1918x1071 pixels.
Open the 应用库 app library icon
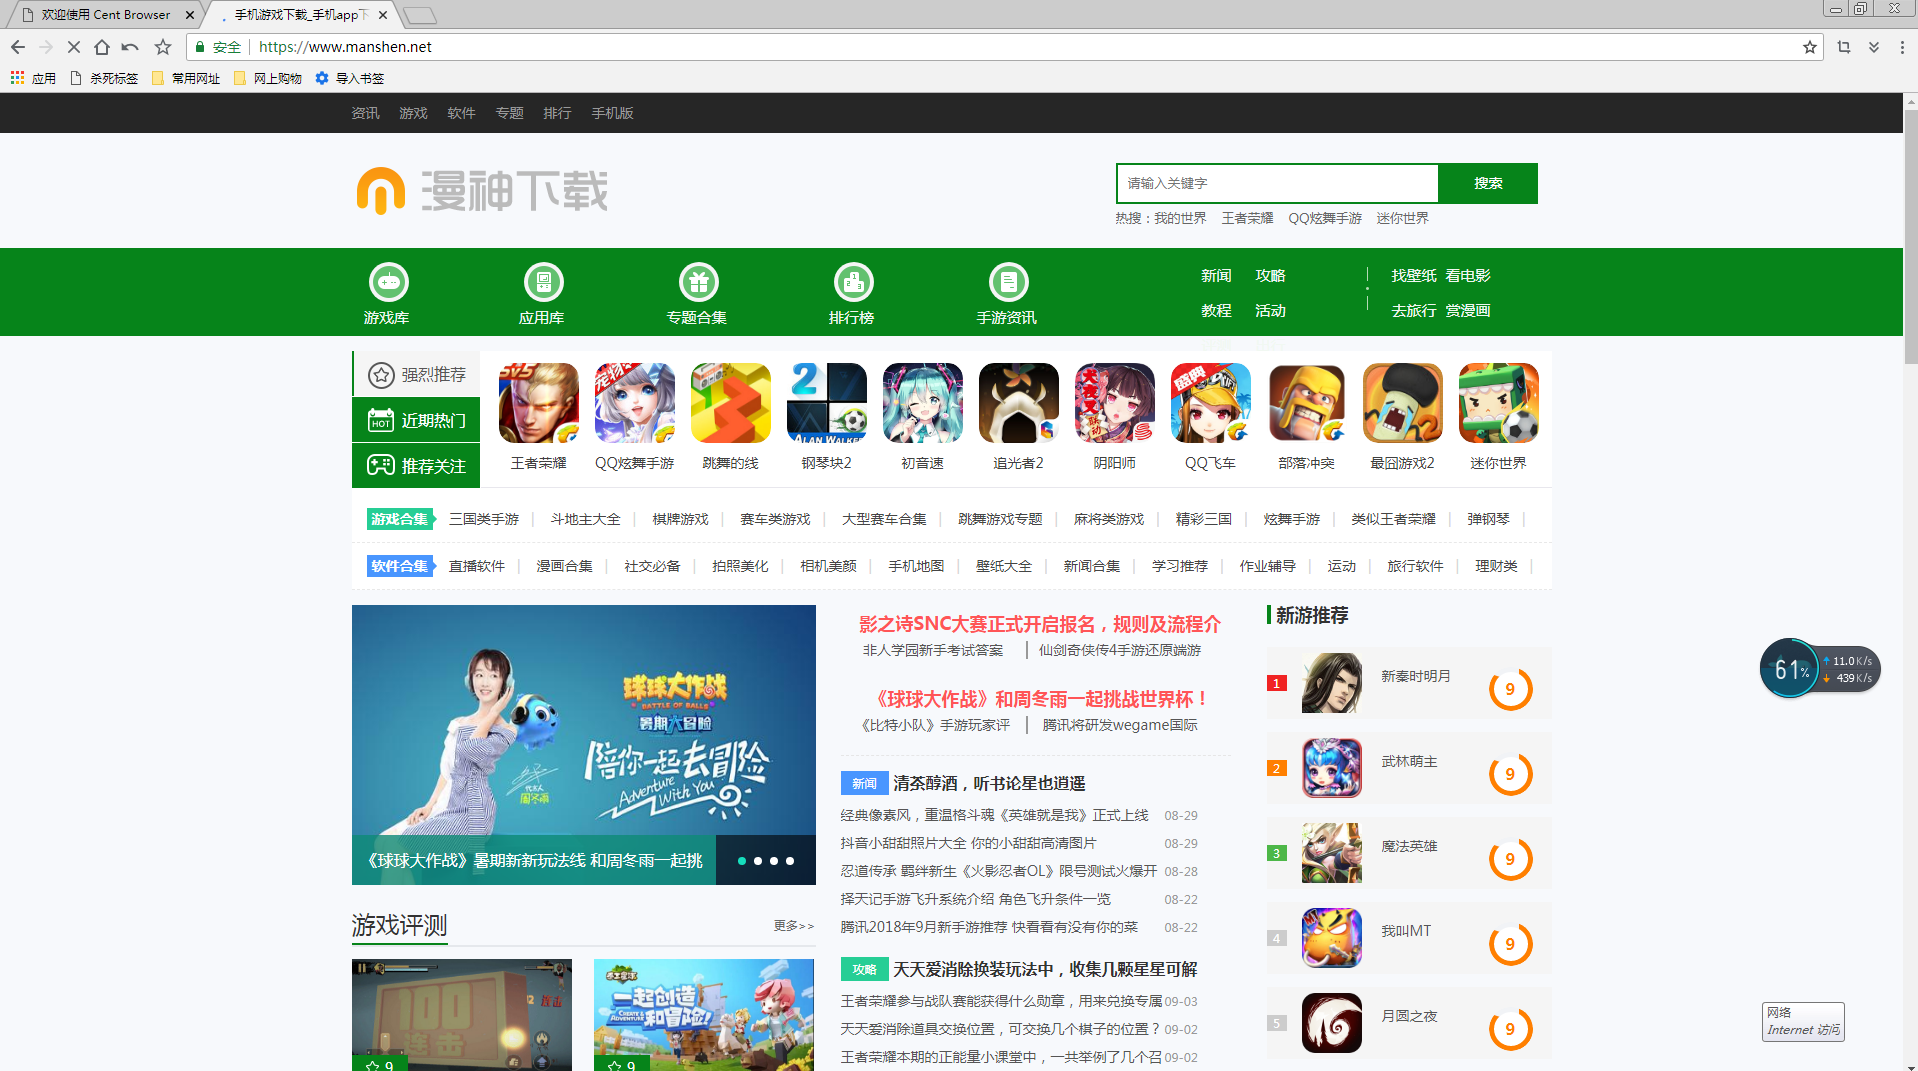543,283
